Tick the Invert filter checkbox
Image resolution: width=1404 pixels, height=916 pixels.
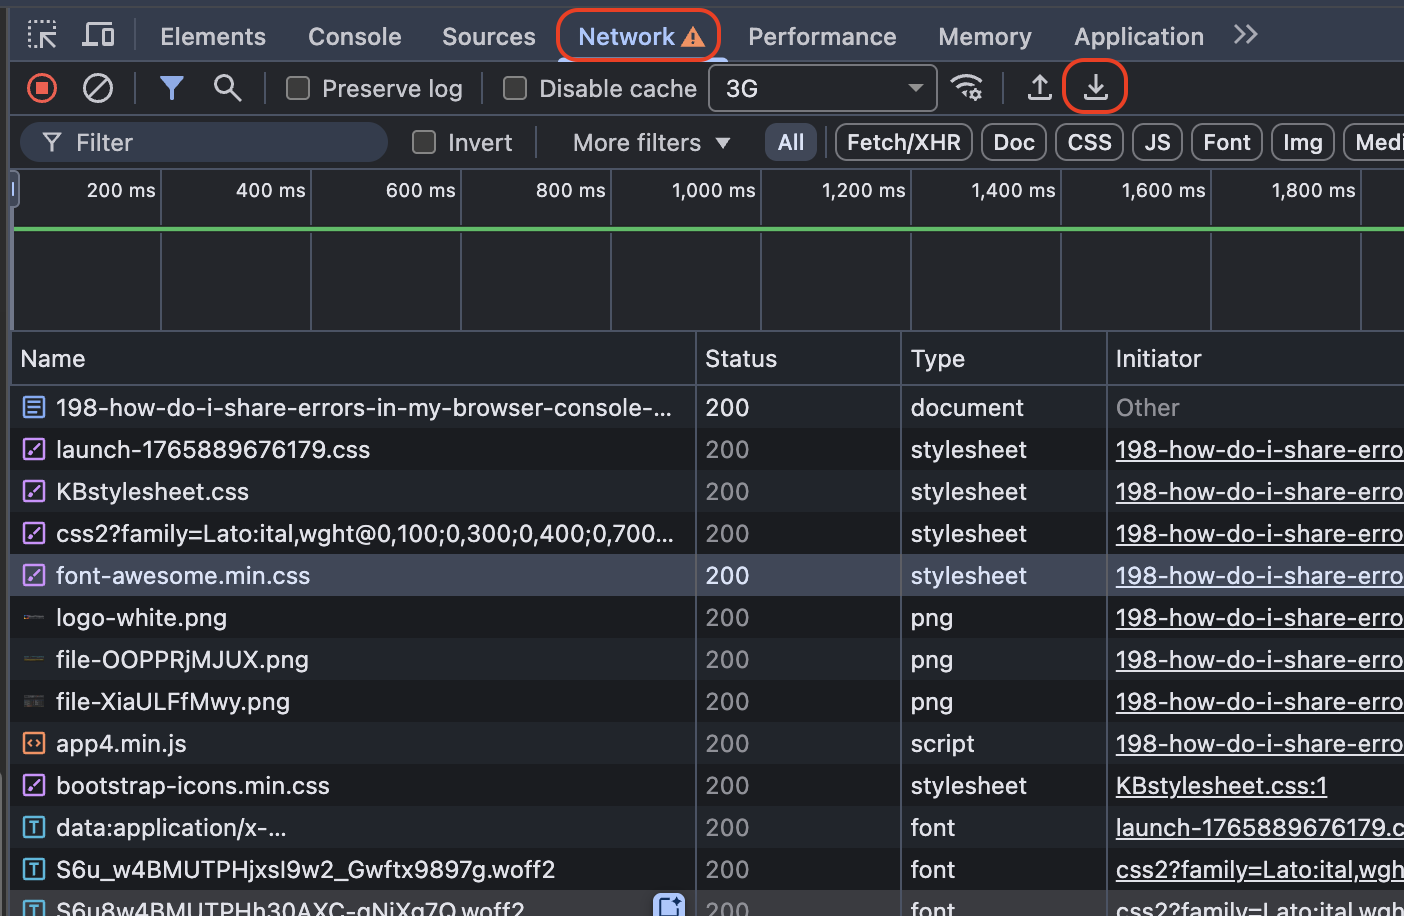click(x=424, y=143)
